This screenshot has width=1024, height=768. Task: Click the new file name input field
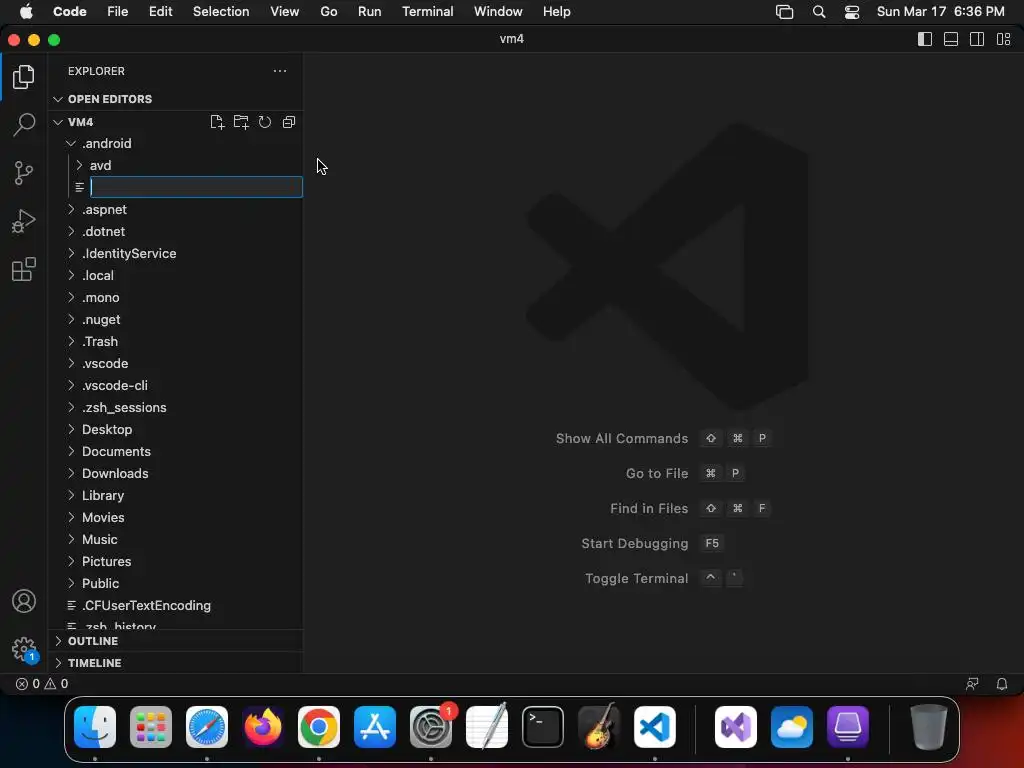point(197,187)
